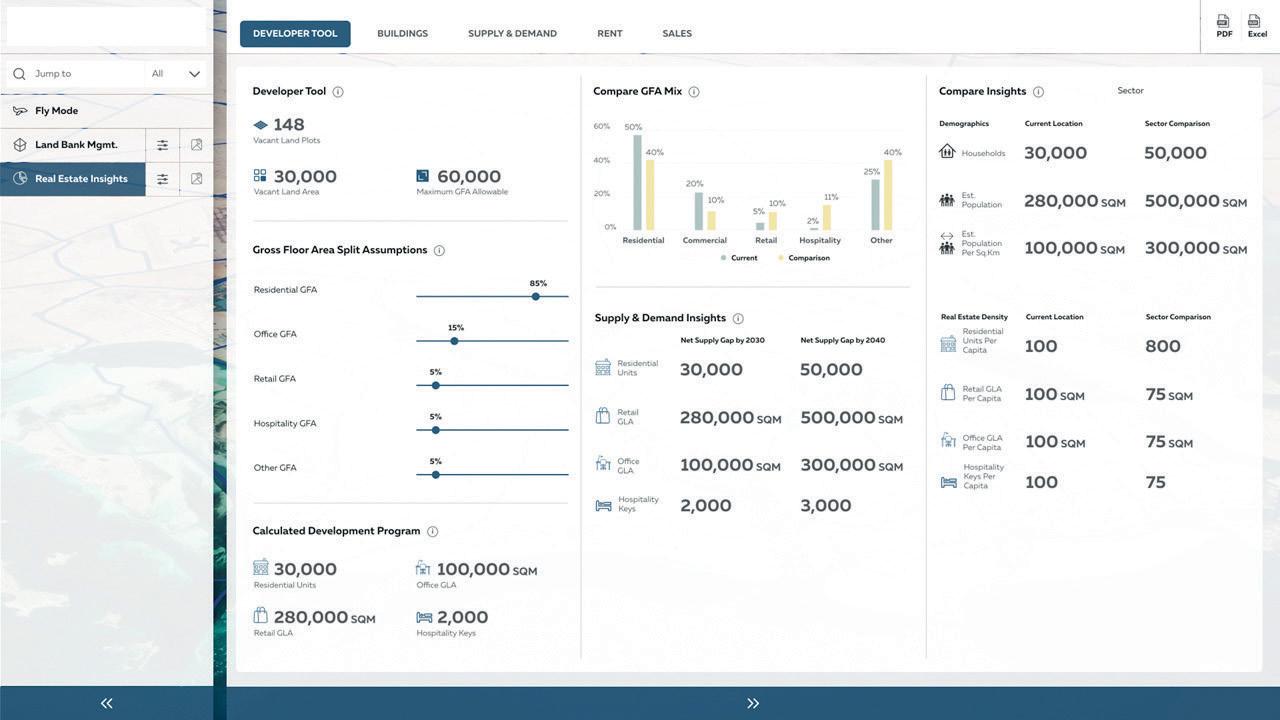Open the All filter dropdown

coord(176,74)
